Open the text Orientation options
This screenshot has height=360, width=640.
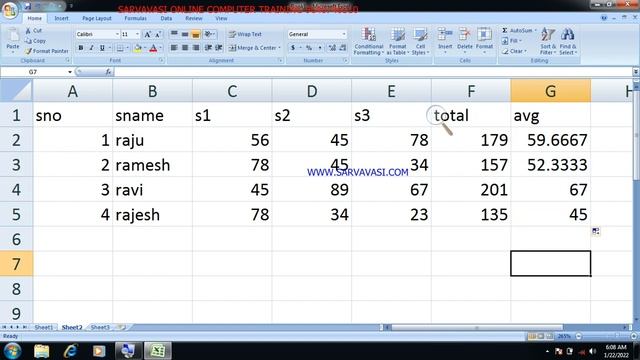pos(209,34)
